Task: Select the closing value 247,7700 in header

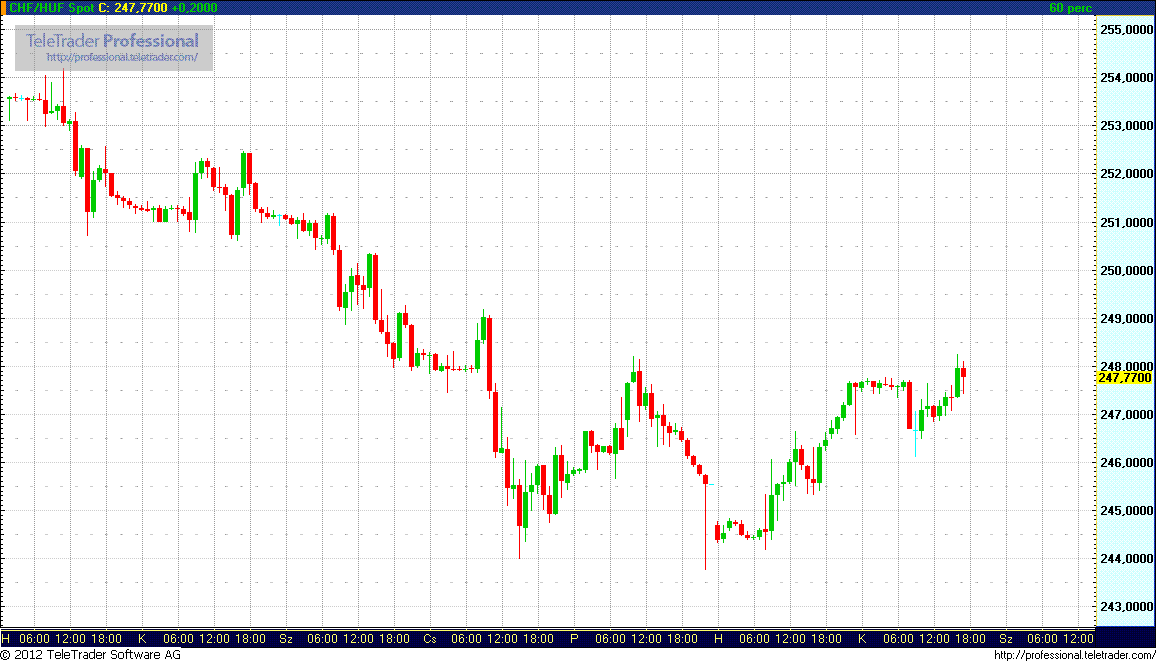Action: [x=141, y=7]
